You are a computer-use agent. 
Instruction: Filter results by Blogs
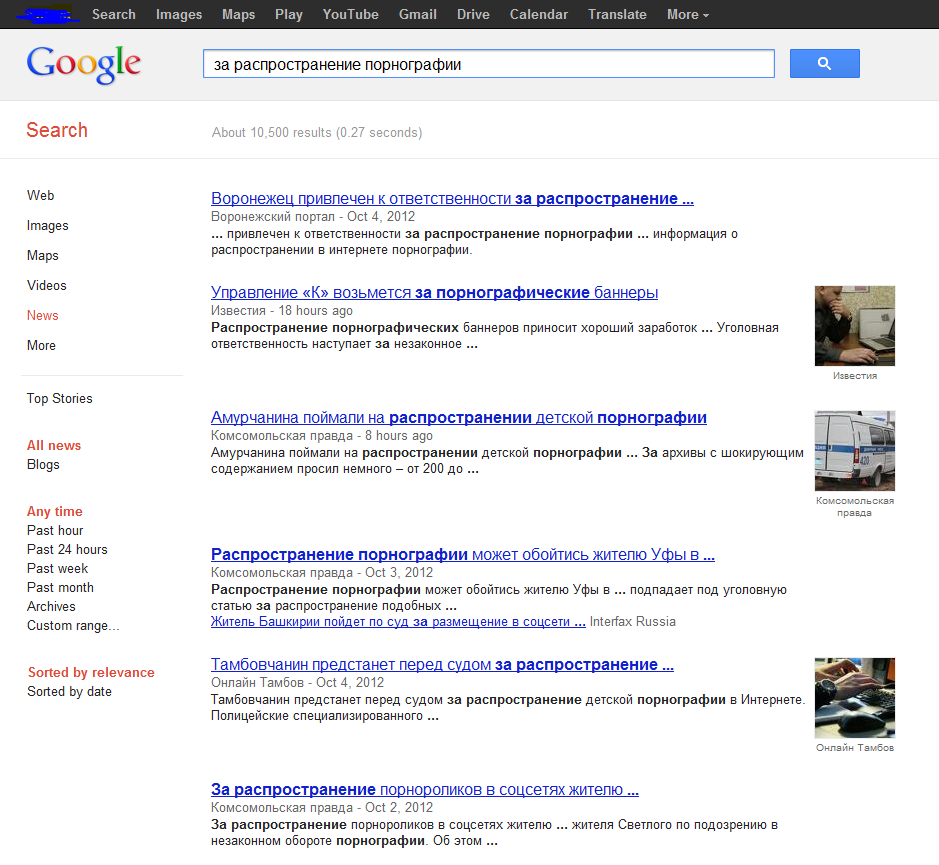tap(43, 464)
